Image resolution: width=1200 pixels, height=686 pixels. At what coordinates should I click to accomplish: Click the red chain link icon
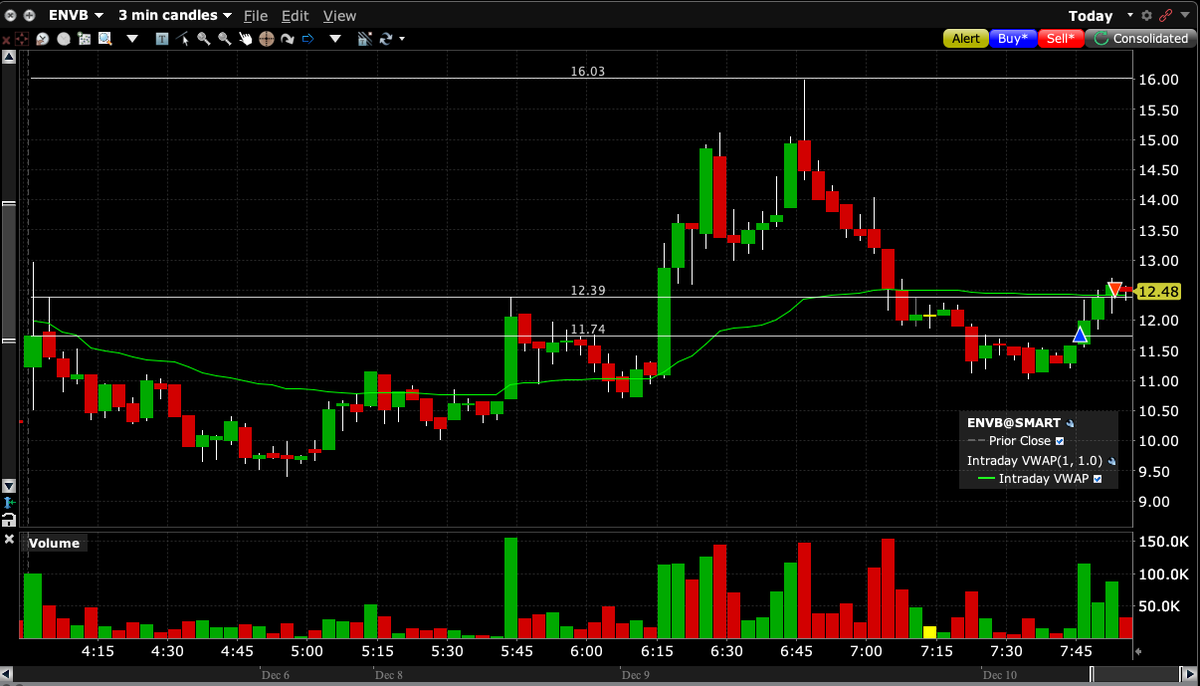[1165, 15]
